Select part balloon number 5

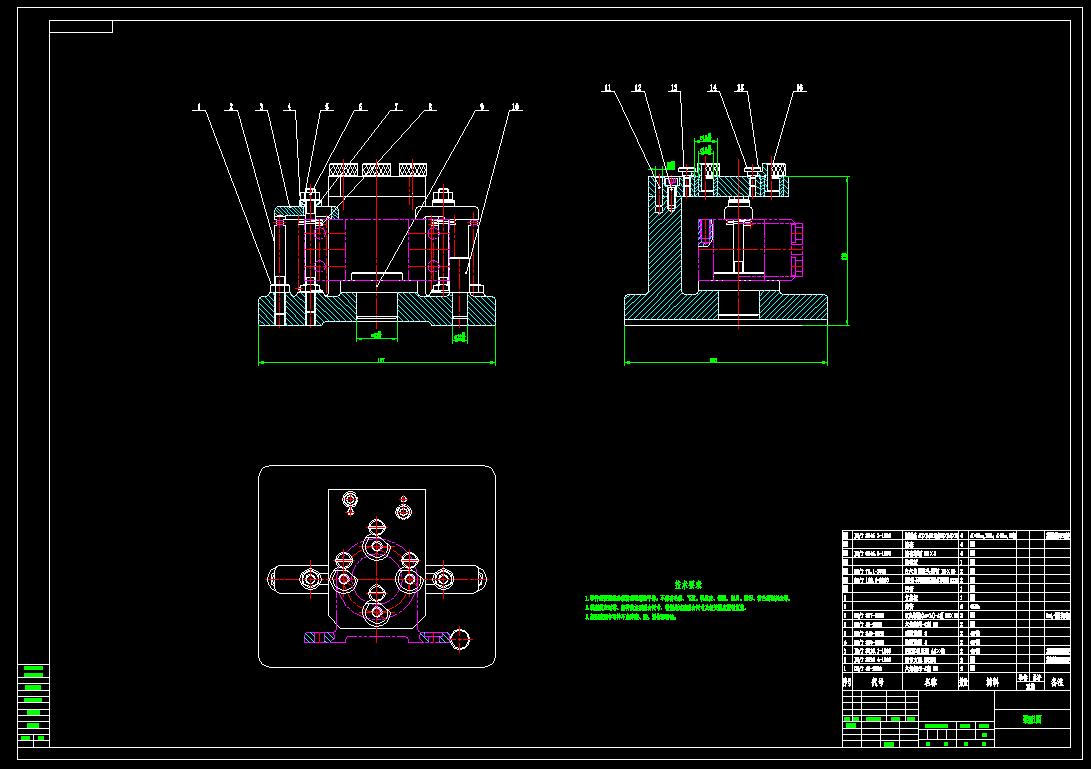click(x=327, y=107)
